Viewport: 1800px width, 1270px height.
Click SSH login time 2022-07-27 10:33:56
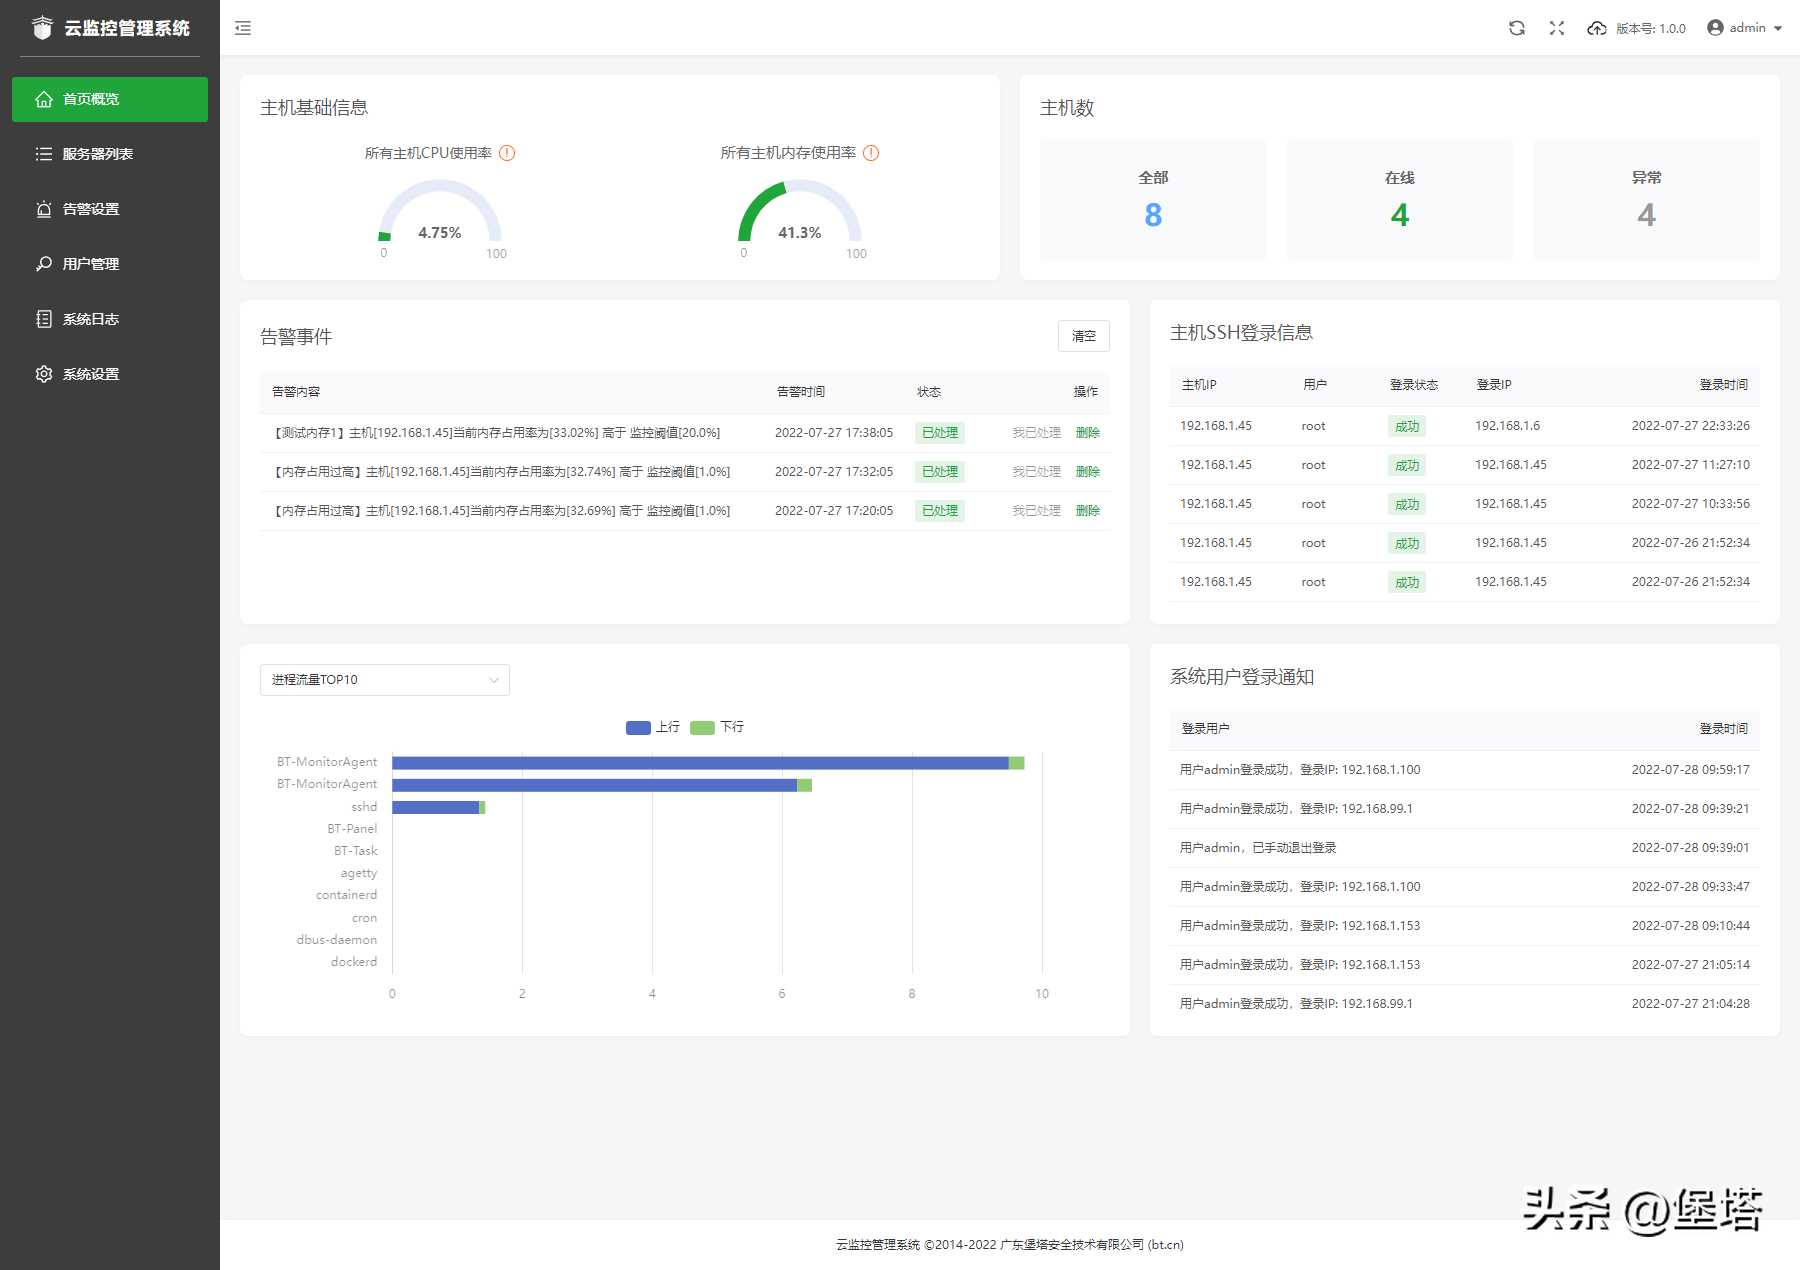click(1691, 504)
